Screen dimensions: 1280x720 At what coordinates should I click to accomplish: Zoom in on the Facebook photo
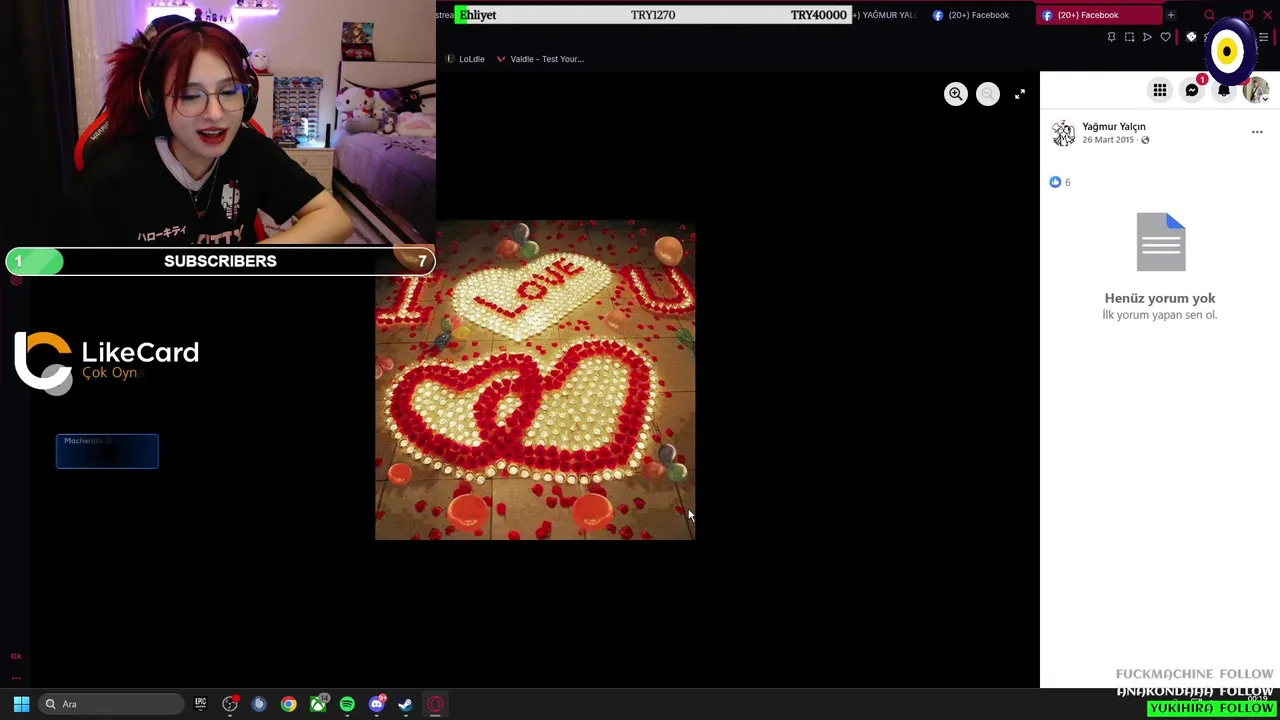956,94
